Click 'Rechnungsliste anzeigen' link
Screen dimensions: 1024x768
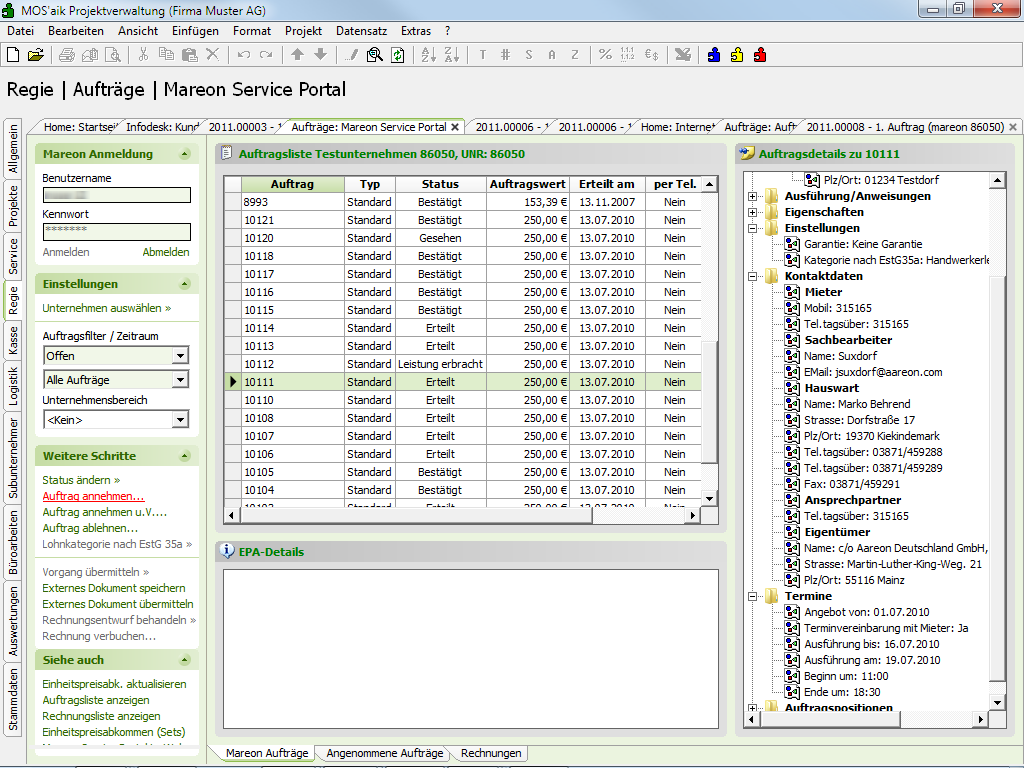(x=101, y=716)
